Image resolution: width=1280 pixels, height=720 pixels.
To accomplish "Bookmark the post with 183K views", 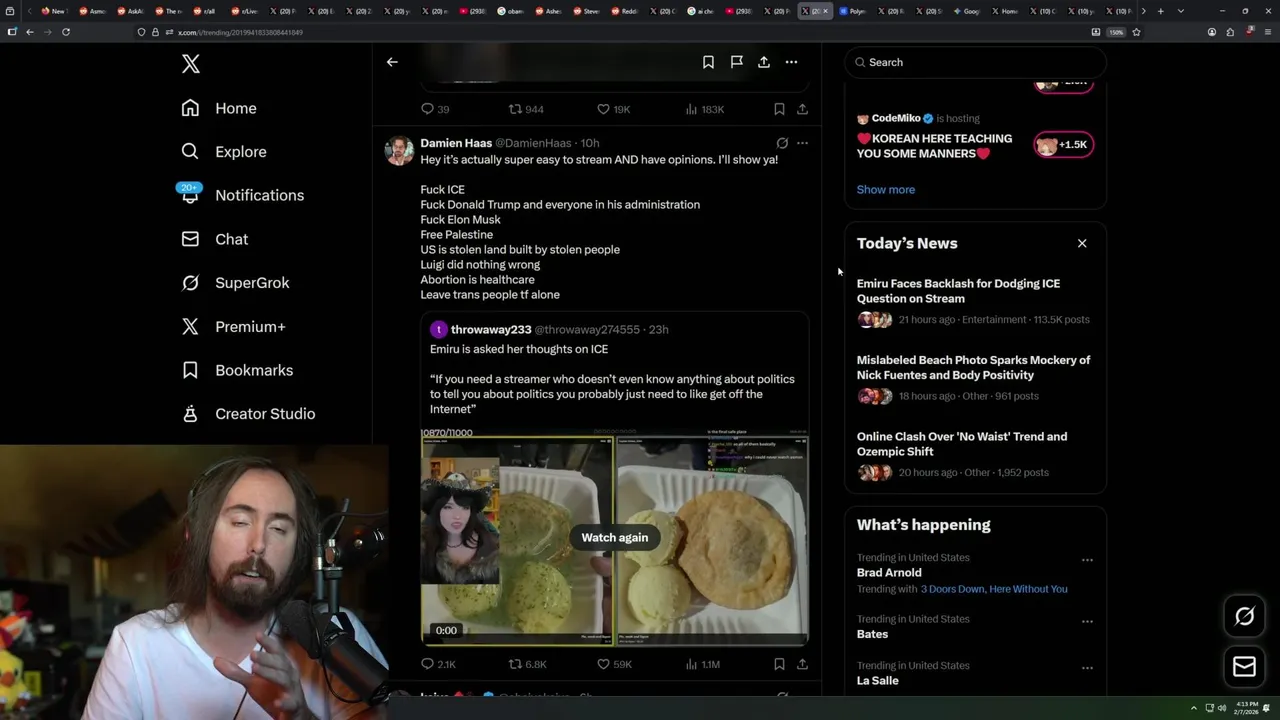I will tap(779, 109).
